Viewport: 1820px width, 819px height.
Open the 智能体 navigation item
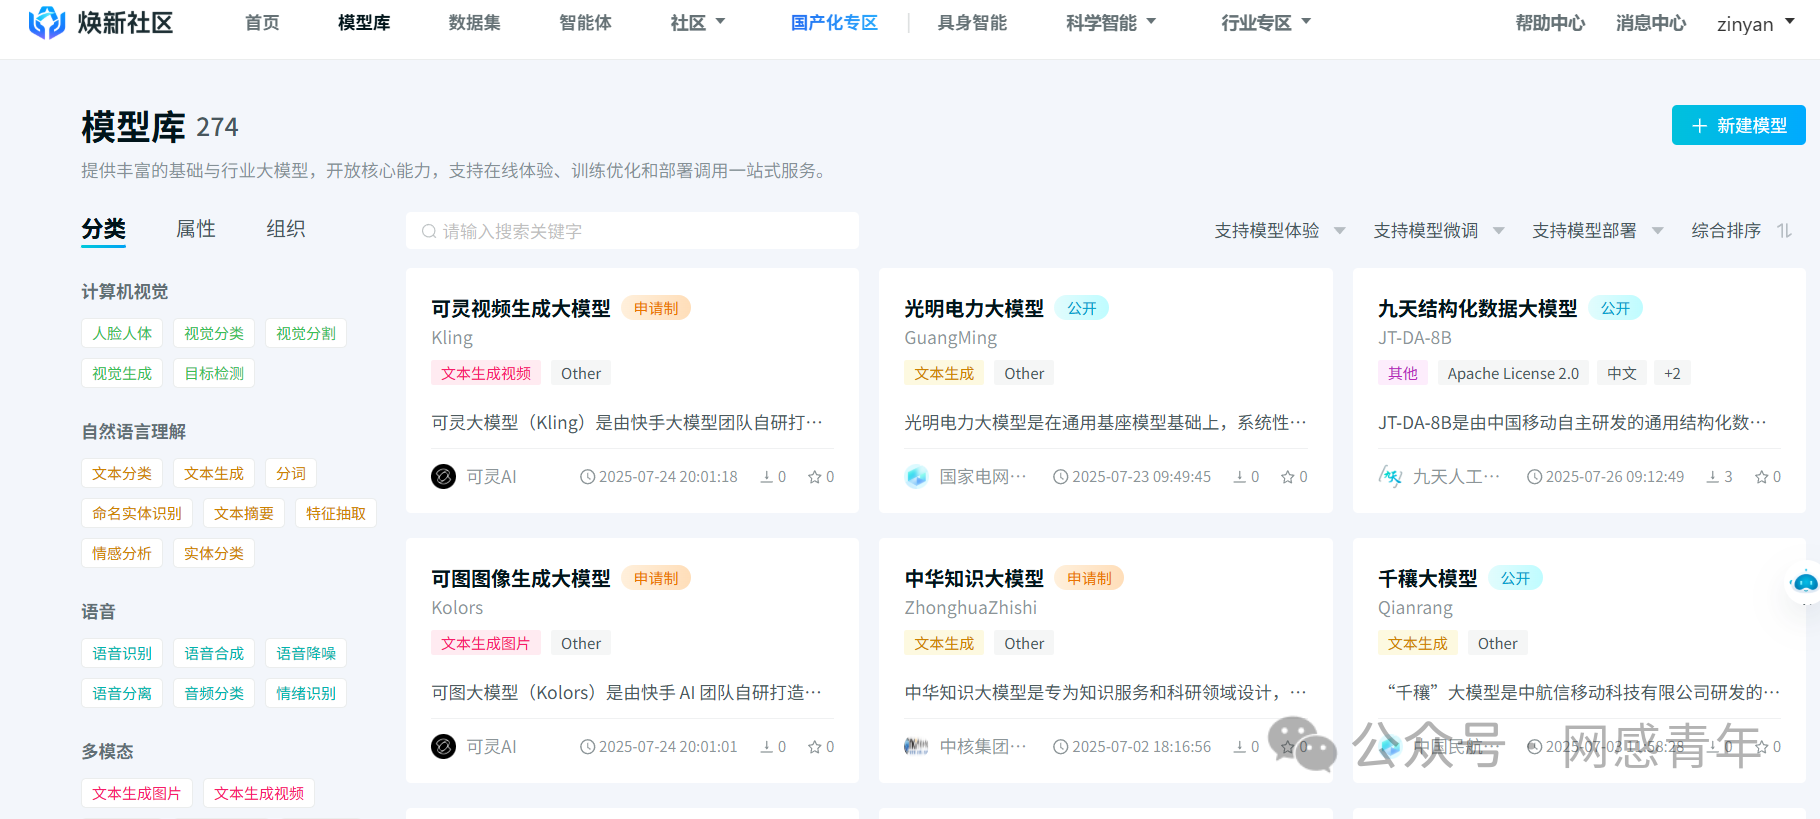tap(586, 22)
